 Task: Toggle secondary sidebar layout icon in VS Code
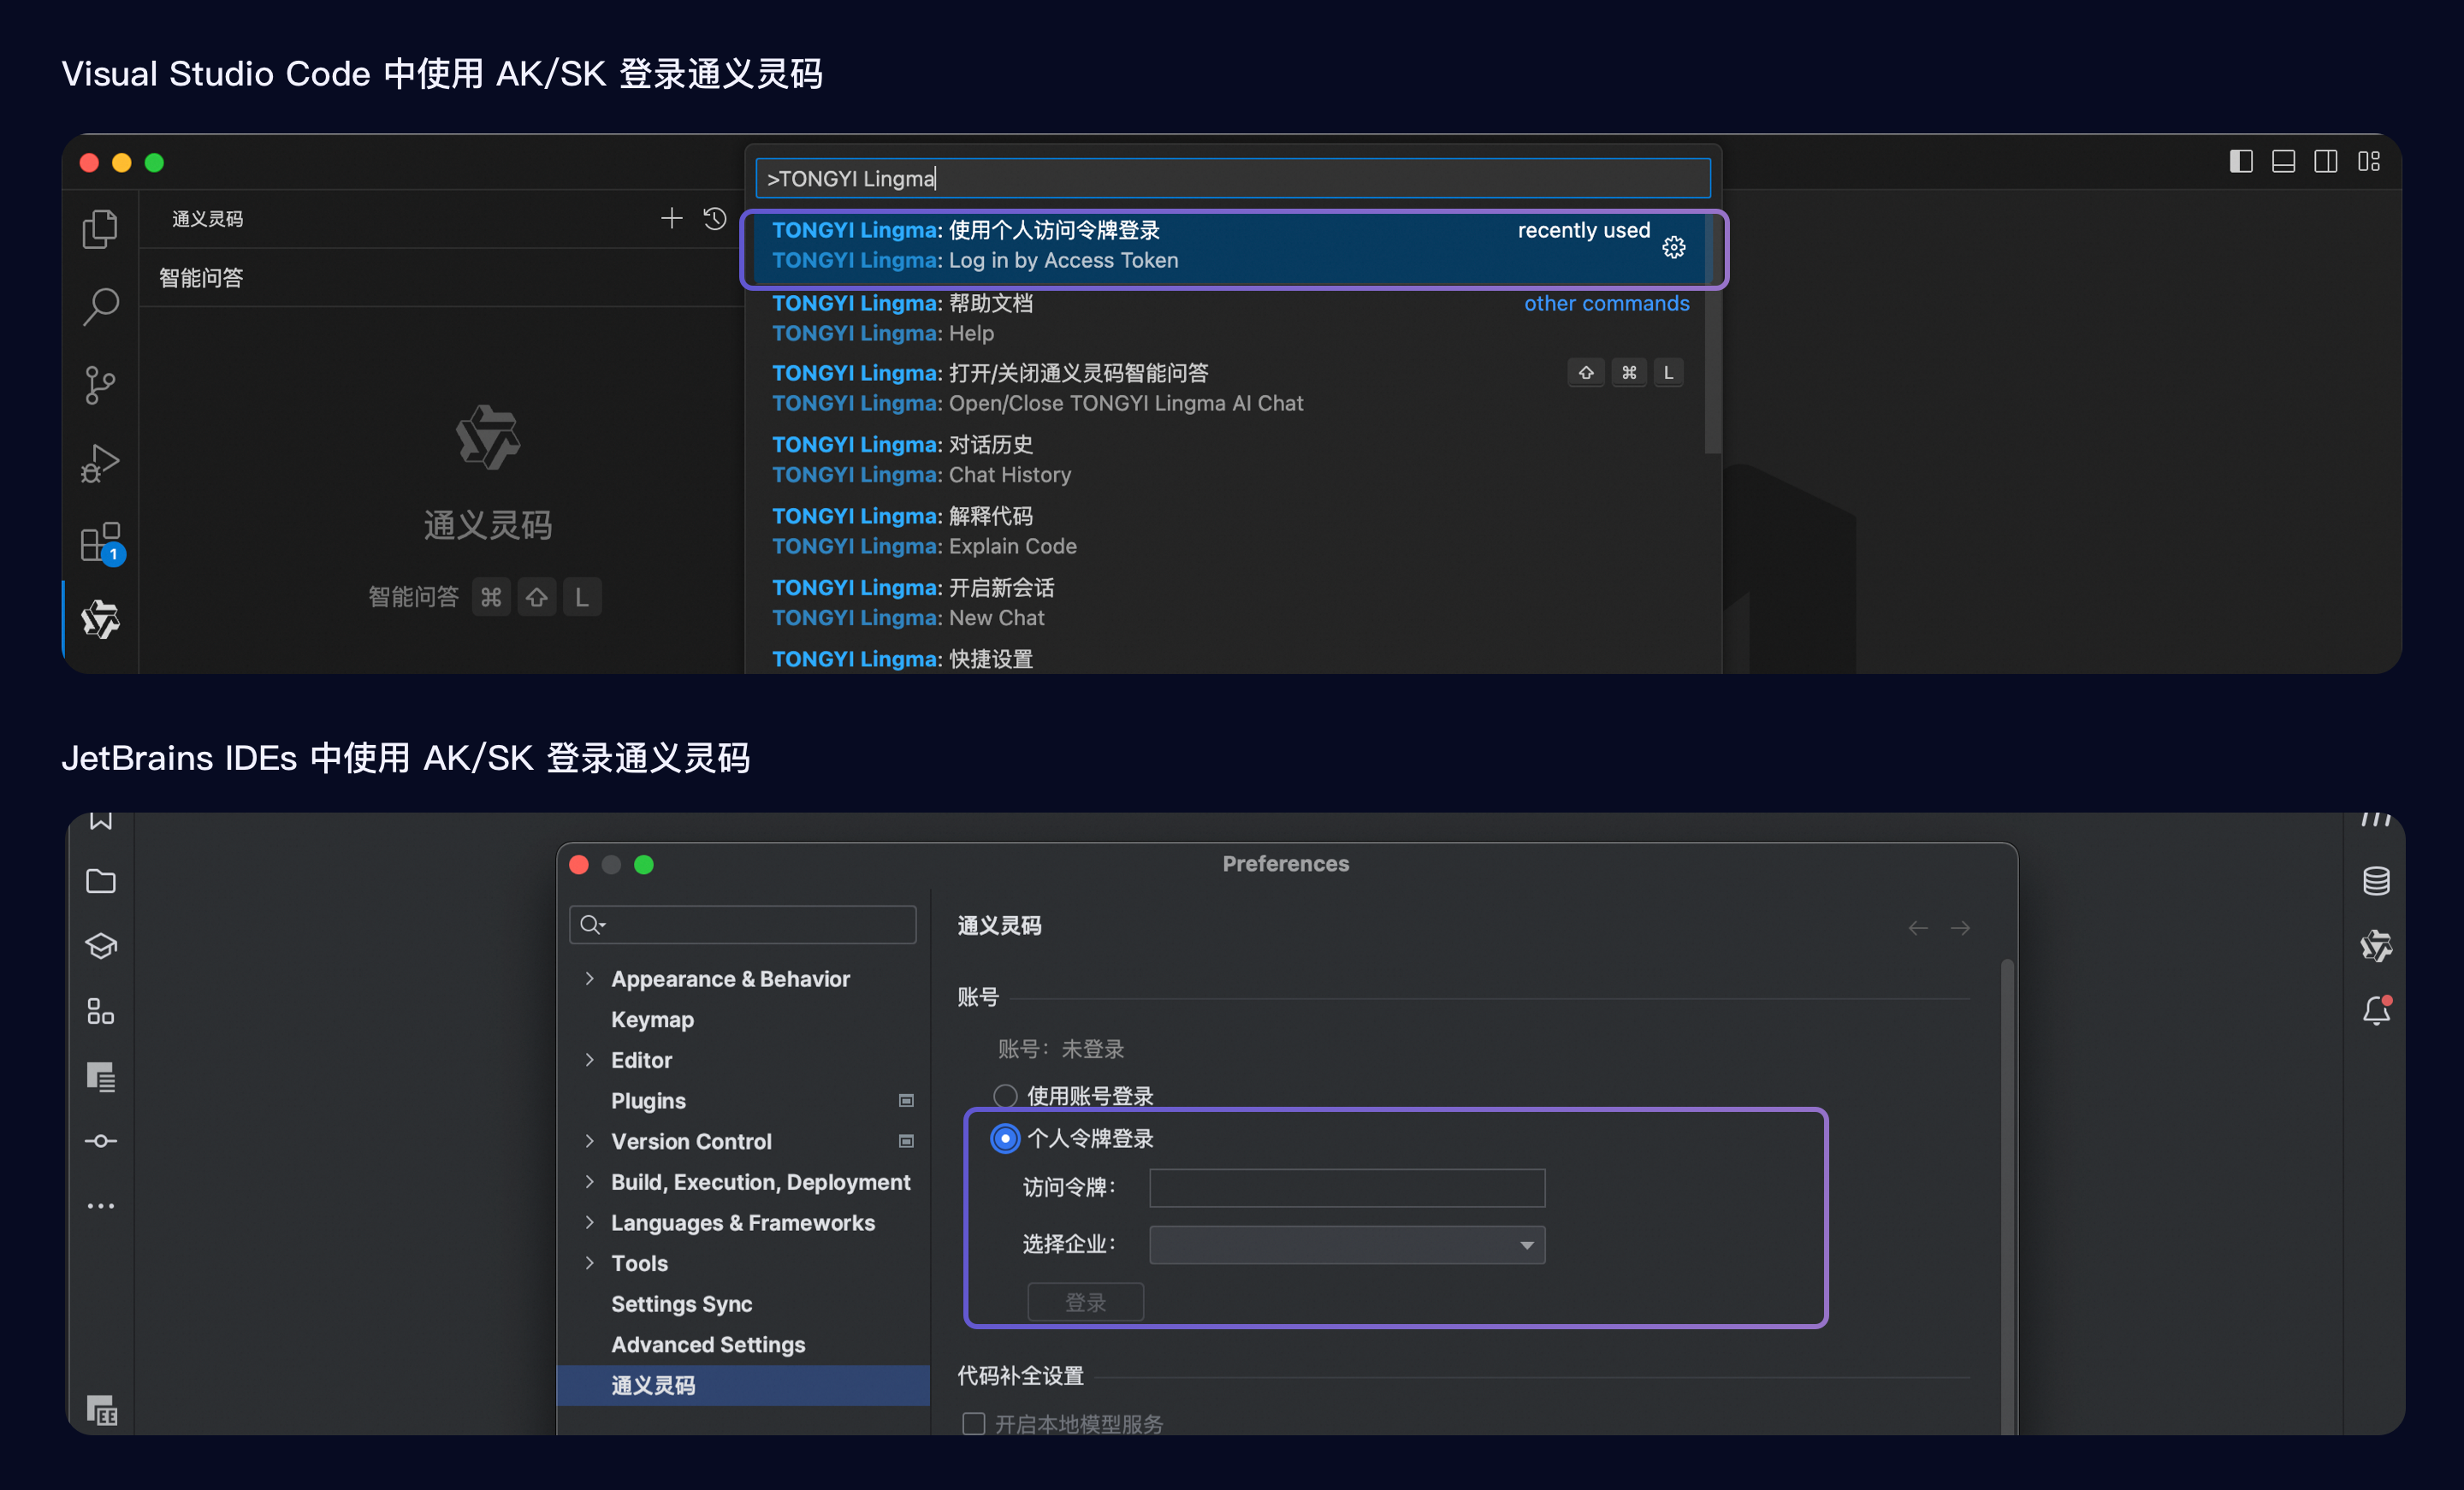point(2326,161)
